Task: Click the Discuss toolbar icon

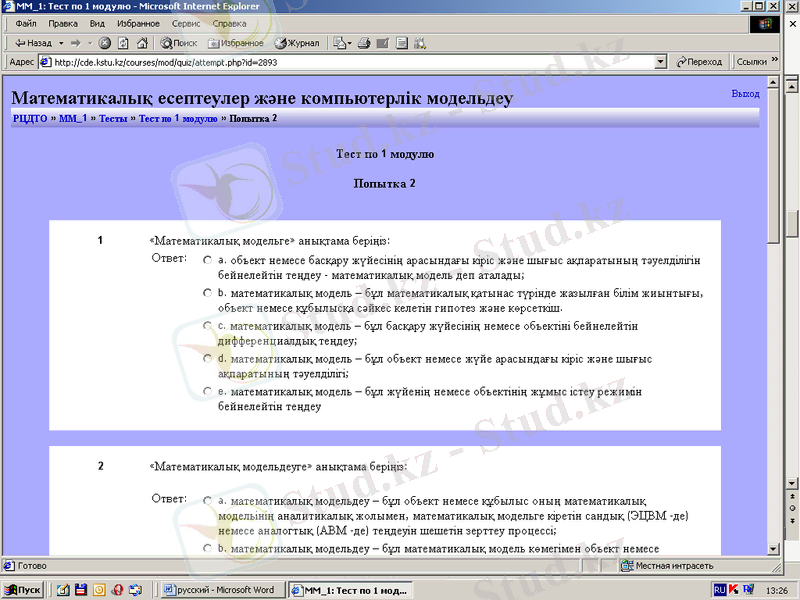Action: pos(402,43)
